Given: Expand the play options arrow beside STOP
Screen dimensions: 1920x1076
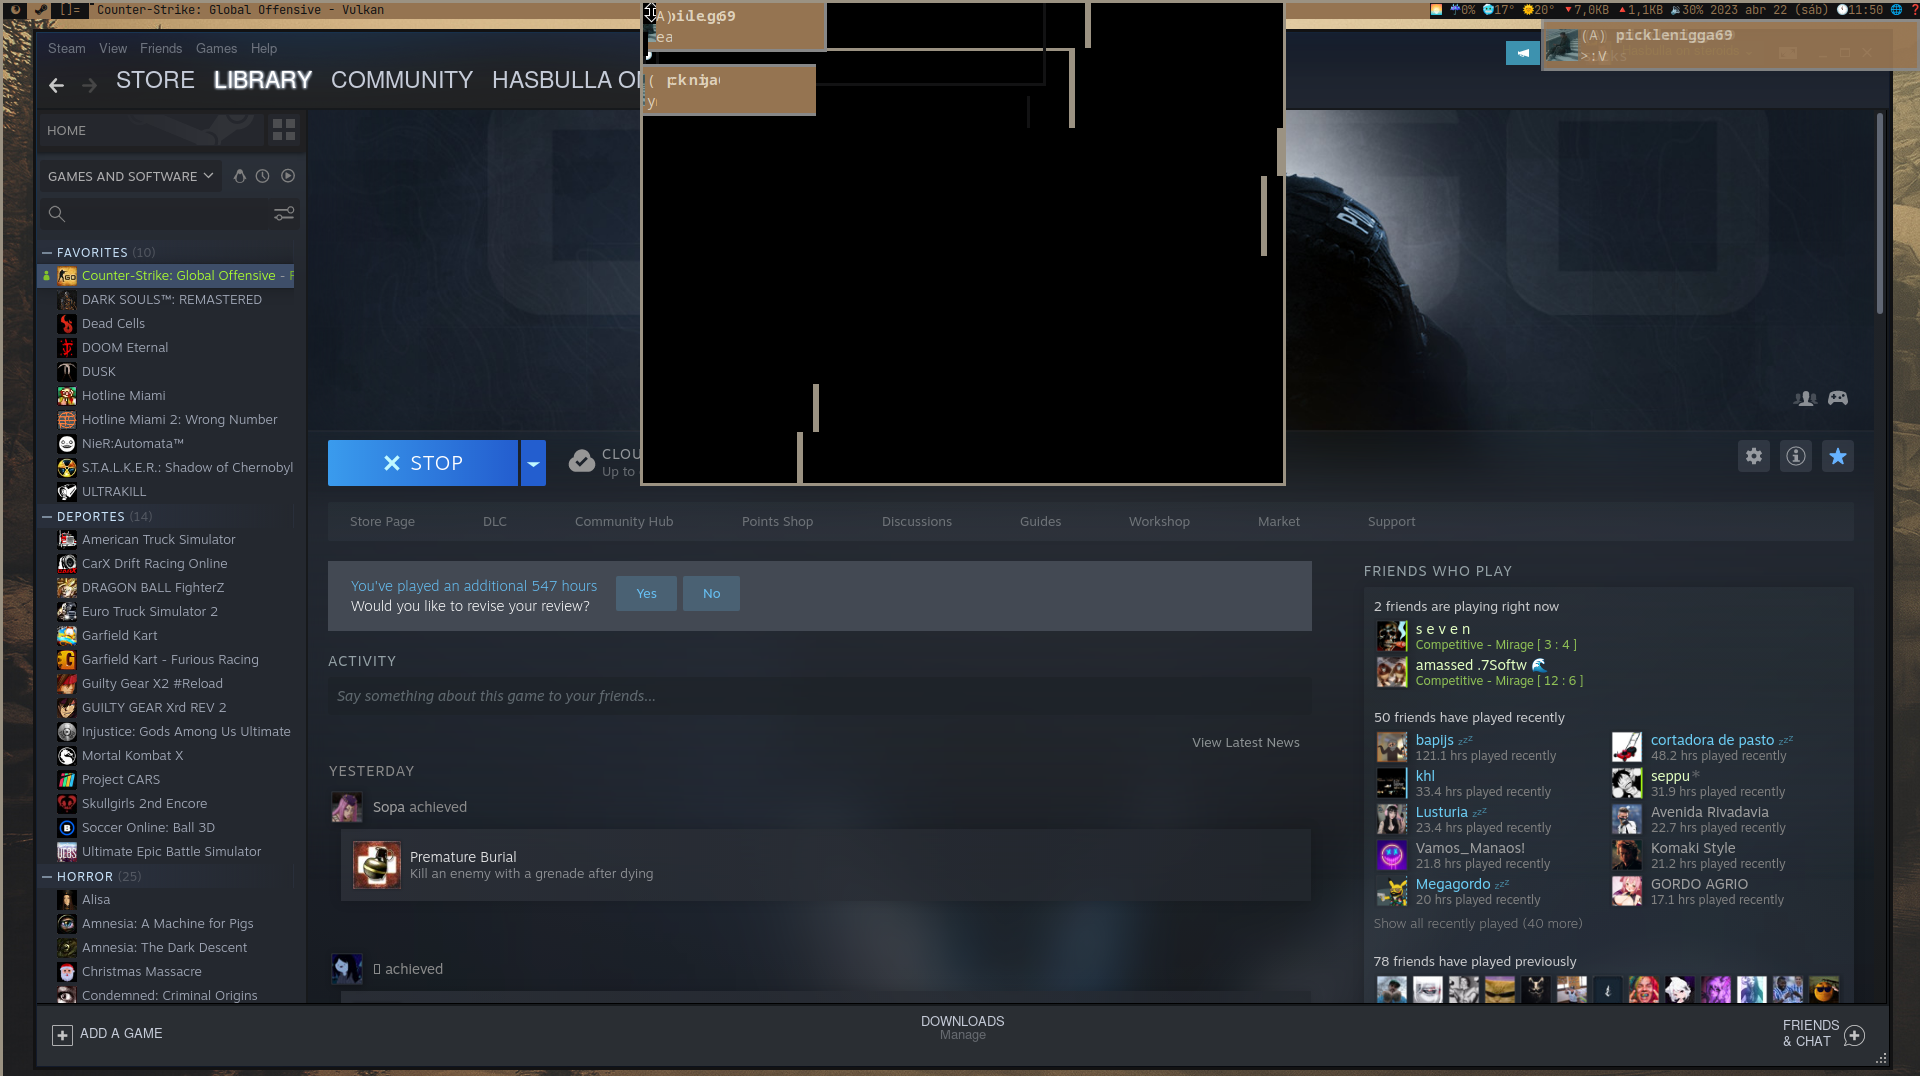Looking at the screenshot, I should click(x=534, y=462).
